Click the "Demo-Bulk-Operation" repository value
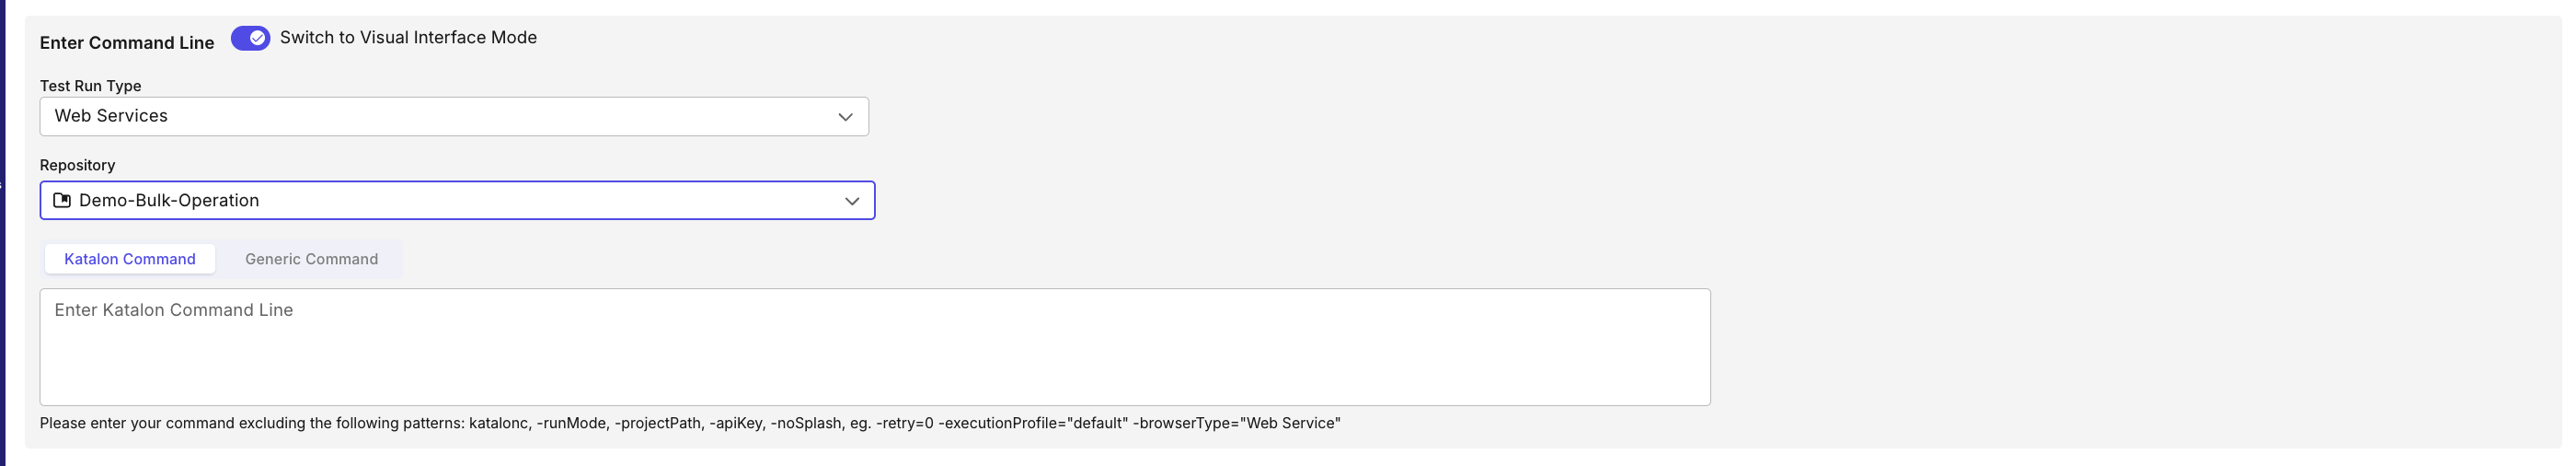 point(169,200)
